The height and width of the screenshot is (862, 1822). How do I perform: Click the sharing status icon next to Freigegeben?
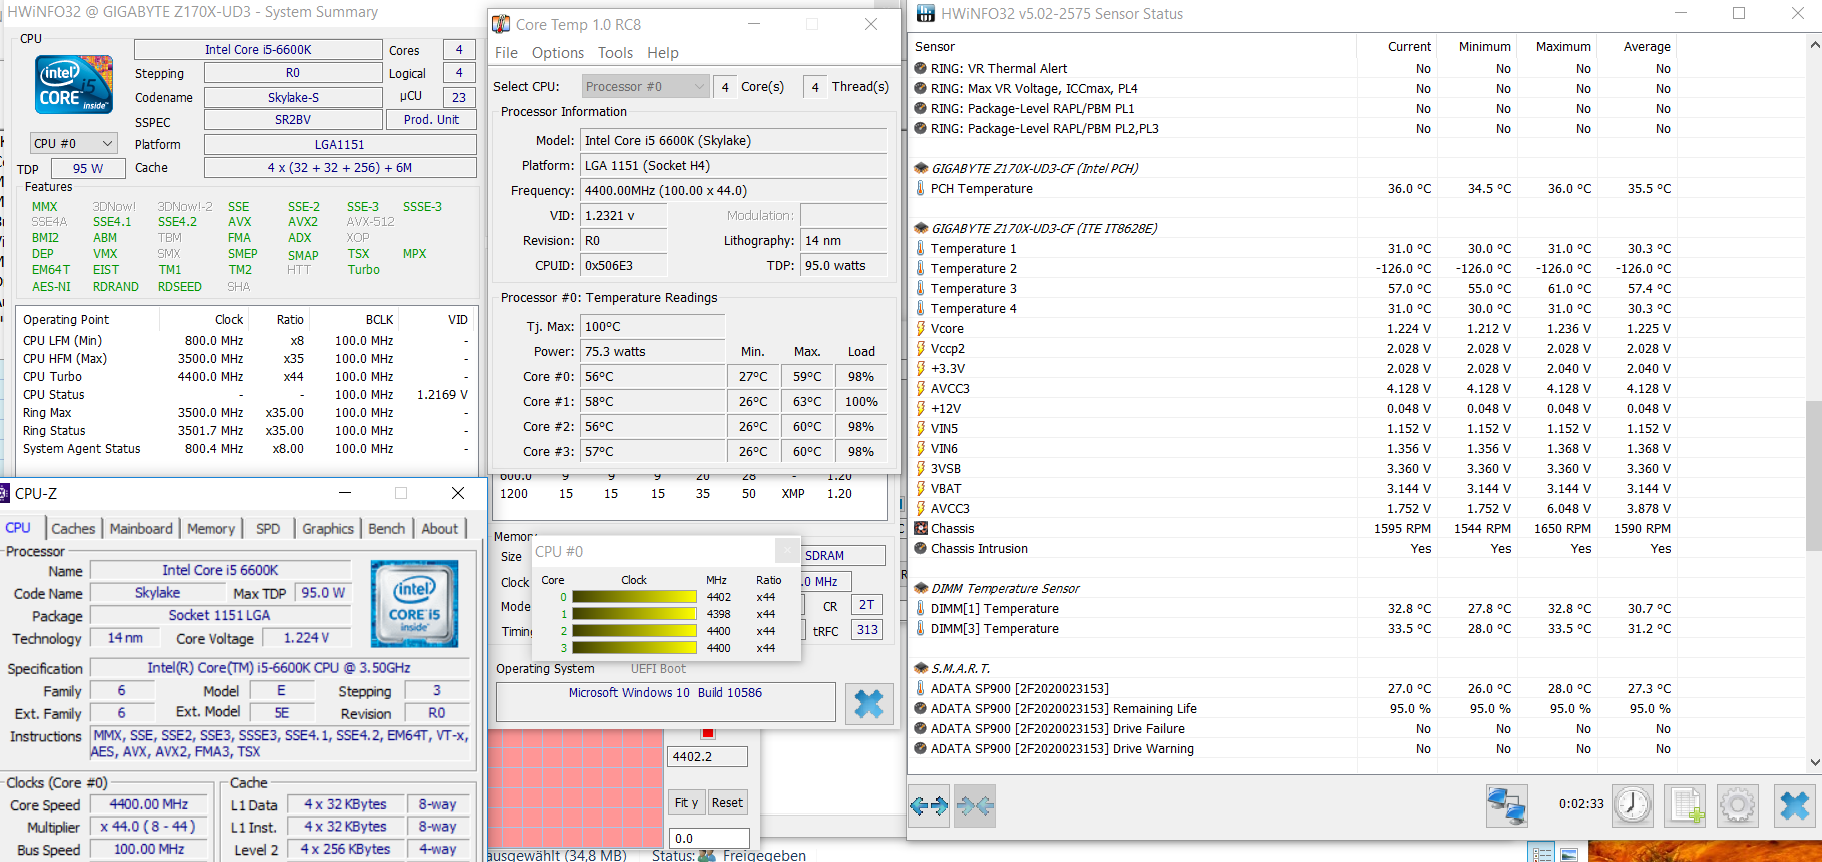point(707,855)
